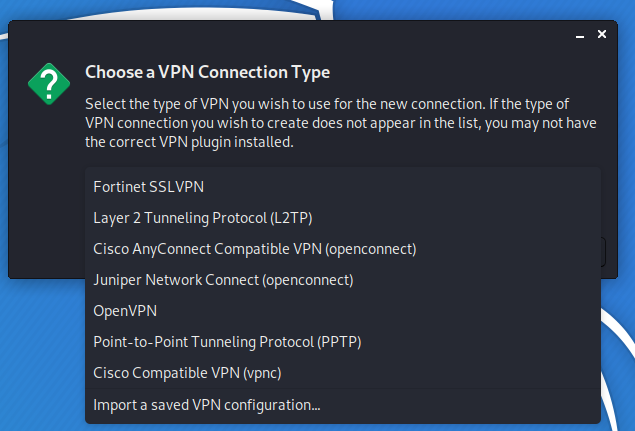Click blank space right of OpenVPN entry

coord(377,311)
